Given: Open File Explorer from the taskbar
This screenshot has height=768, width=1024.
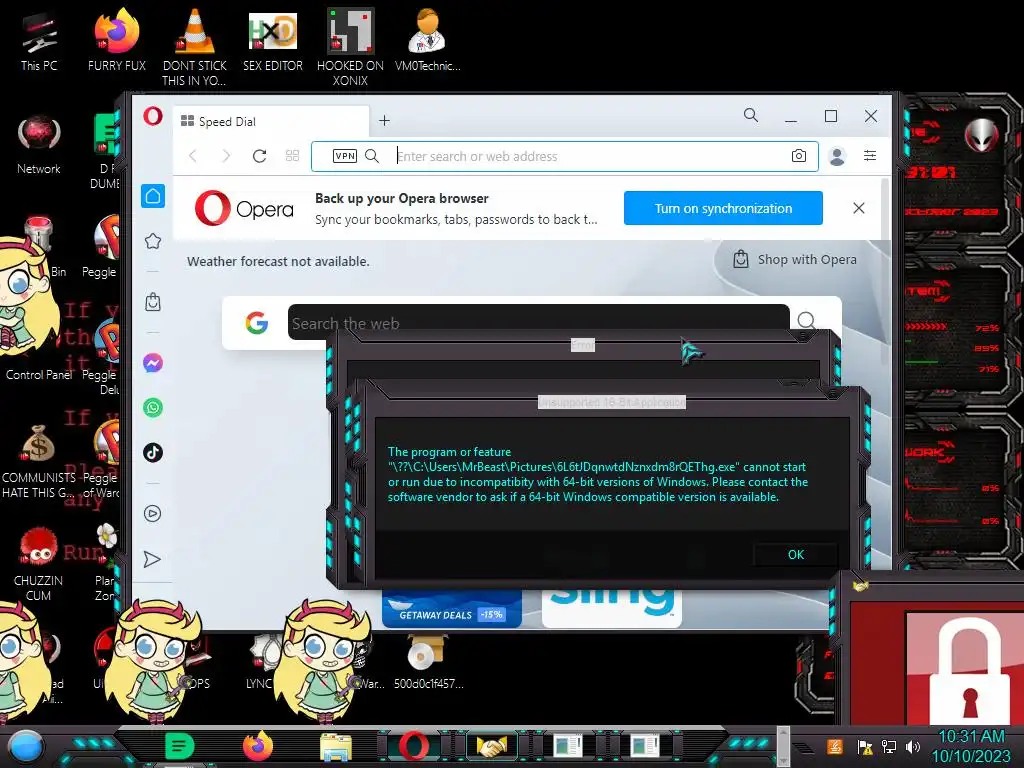Looking at the screenshot, I should [x=336, y=746].
